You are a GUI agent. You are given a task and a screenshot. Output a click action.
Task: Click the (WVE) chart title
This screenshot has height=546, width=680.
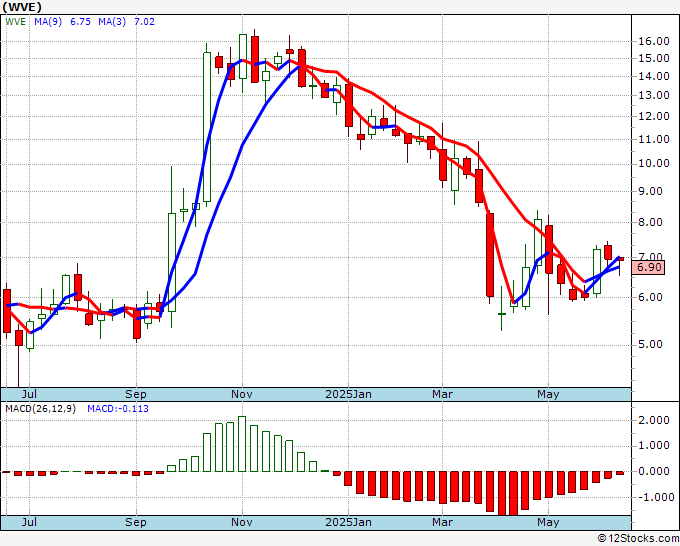(22, 7)
